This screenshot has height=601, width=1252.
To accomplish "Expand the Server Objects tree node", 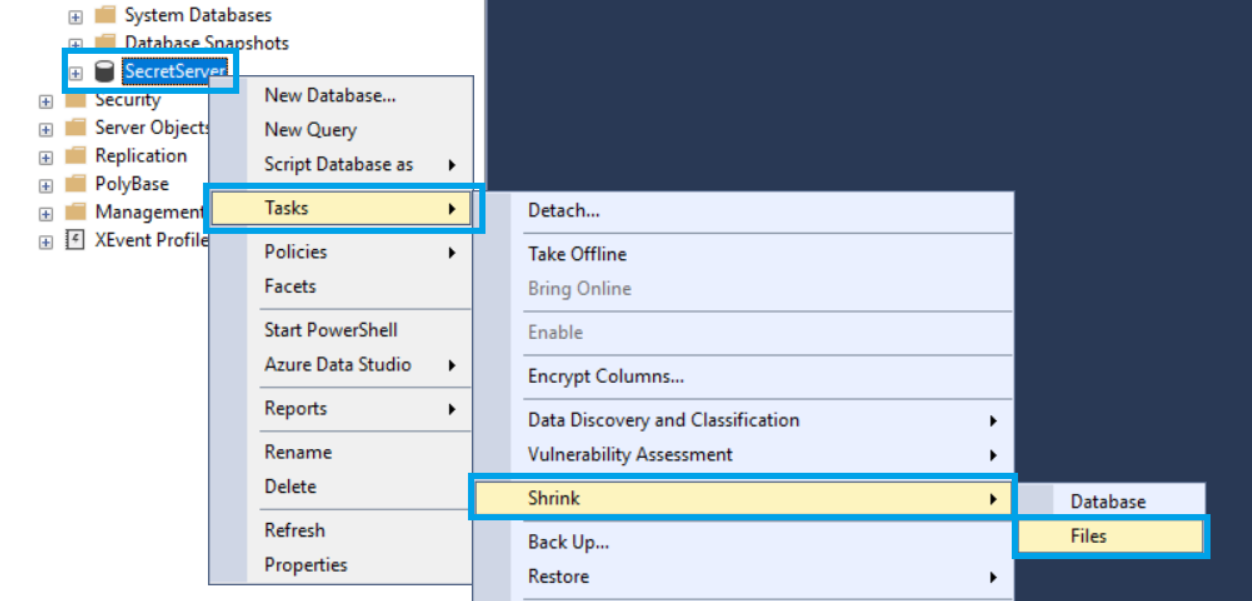I will pyautogui.click(x=46, y=129).
